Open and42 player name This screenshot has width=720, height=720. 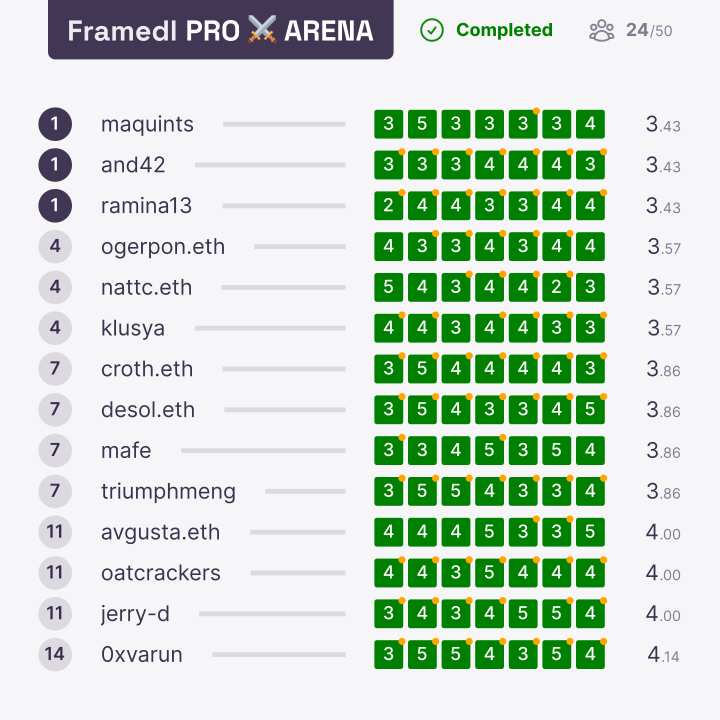click(133, 165)
